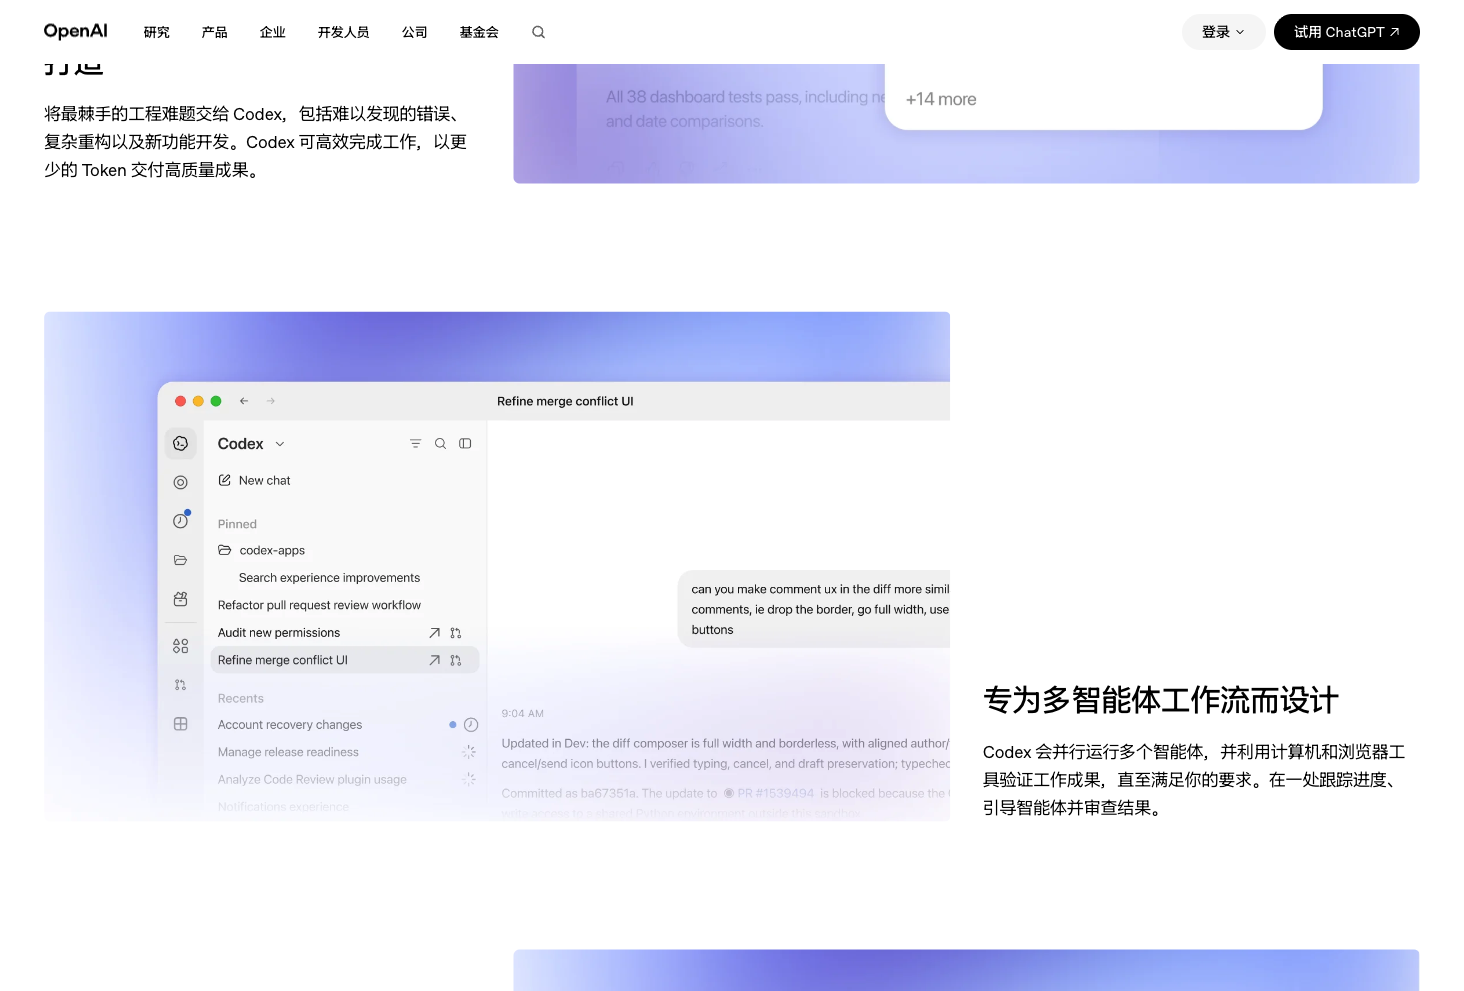Expand the Codex dropdown chevron
The height and width of the screenshot is (991, 1464).
click(x=280, y=444)
